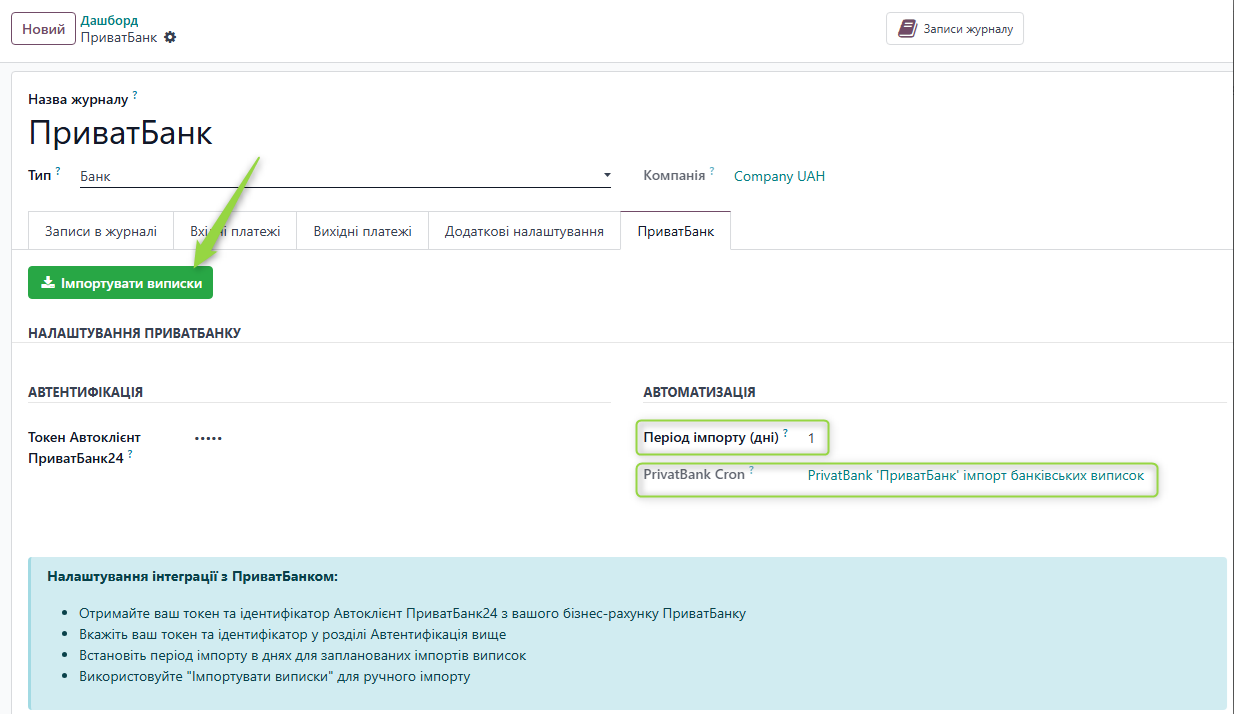
Task: Open the Вихідні платежі tab
Action: tap(362, 231)
